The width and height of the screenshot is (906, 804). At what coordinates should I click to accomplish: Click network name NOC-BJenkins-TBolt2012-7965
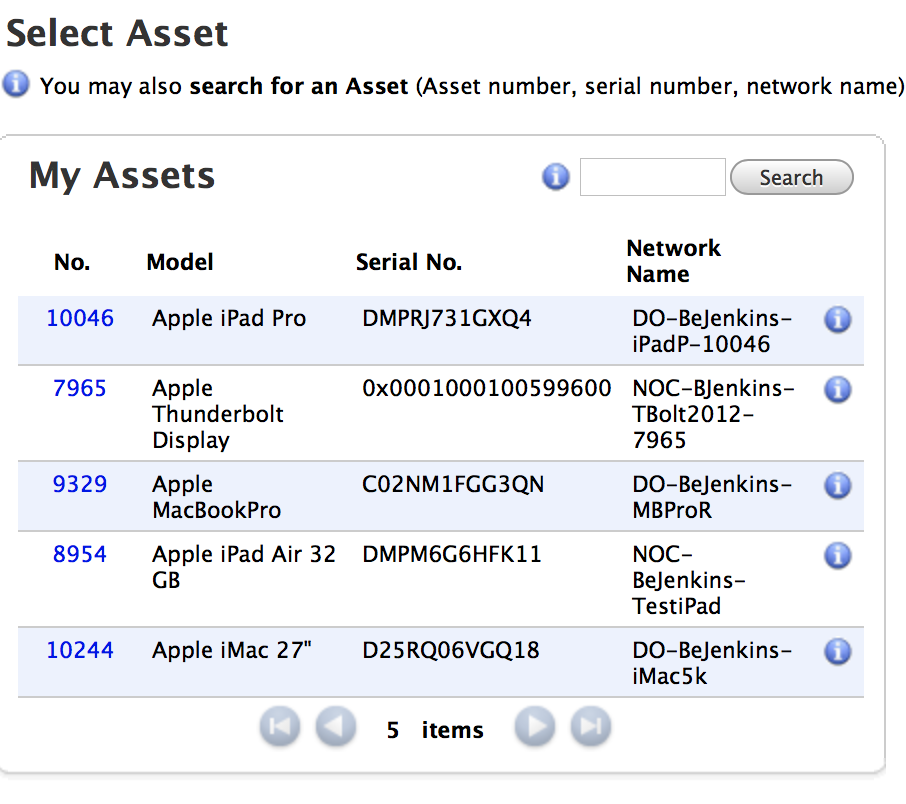(714, 414)
